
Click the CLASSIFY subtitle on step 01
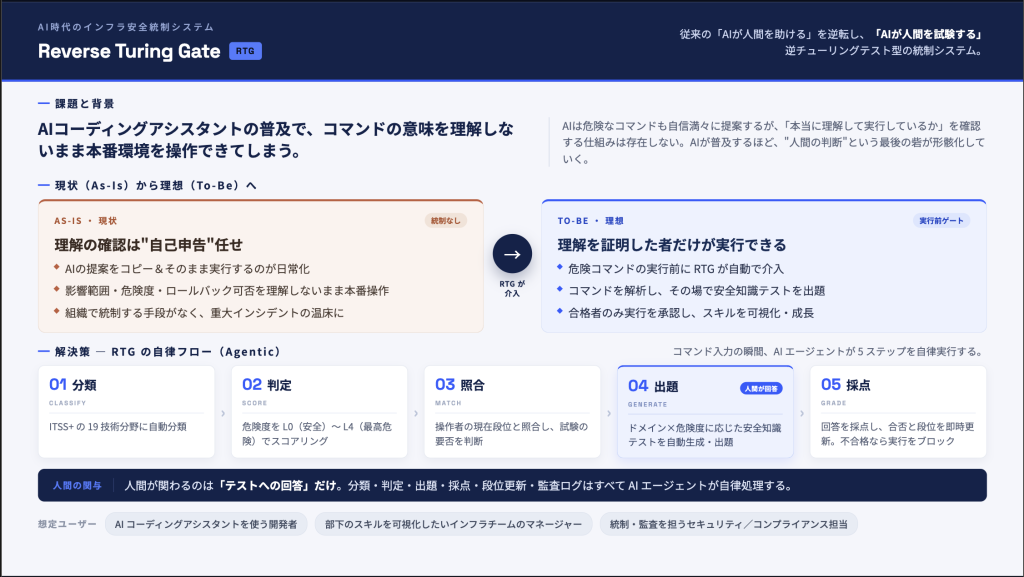[67, 403]
